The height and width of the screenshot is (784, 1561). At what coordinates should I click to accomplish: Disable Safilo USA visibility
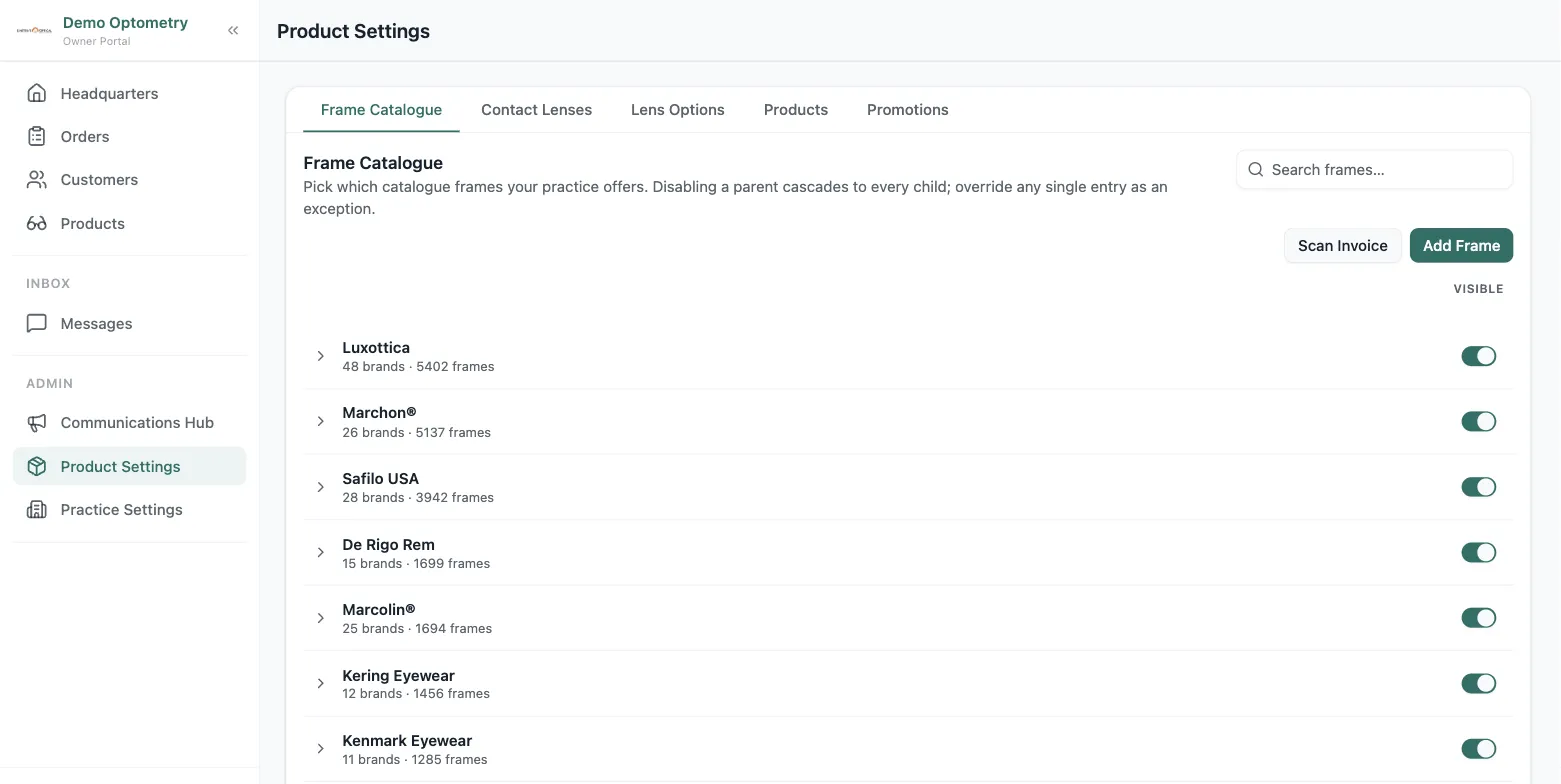1479,487
